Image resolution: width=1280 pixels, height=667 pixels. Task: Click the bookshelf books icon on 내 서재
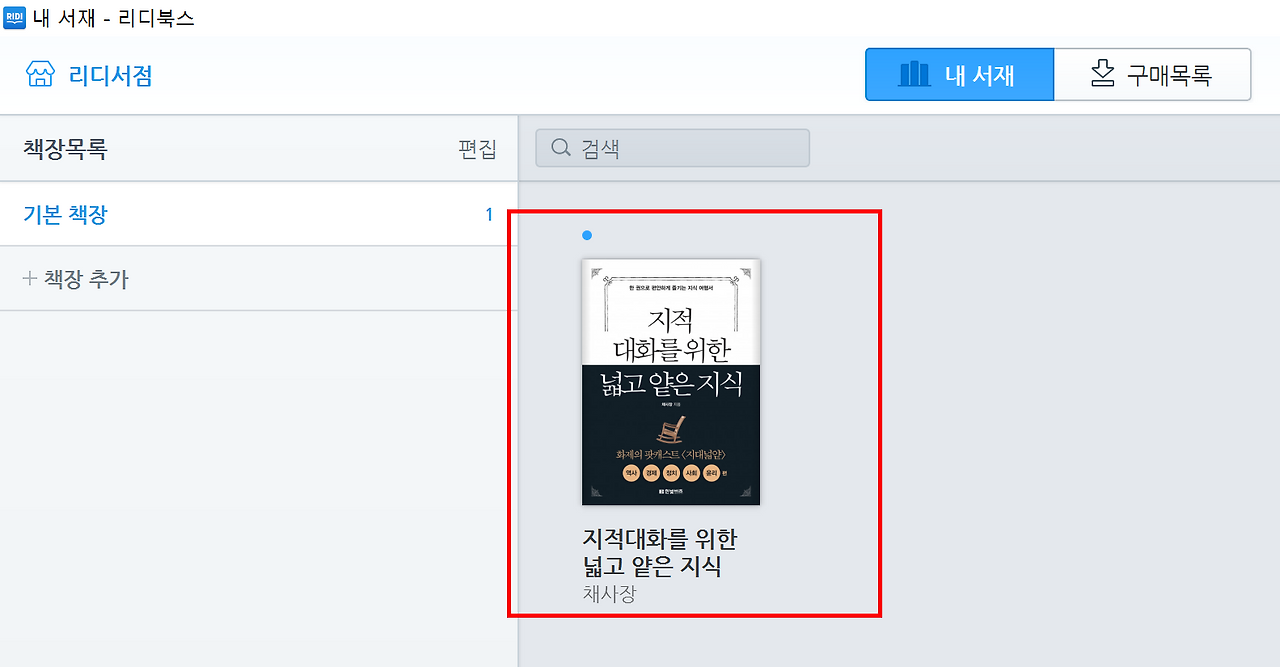914,74
